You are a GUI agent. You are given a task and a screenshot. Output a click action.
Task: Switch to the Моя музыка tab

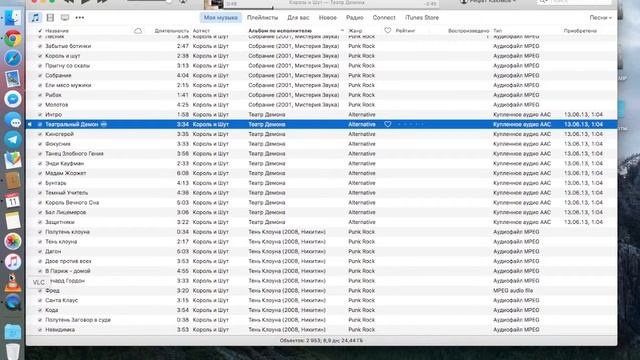(x=220, y=18)
